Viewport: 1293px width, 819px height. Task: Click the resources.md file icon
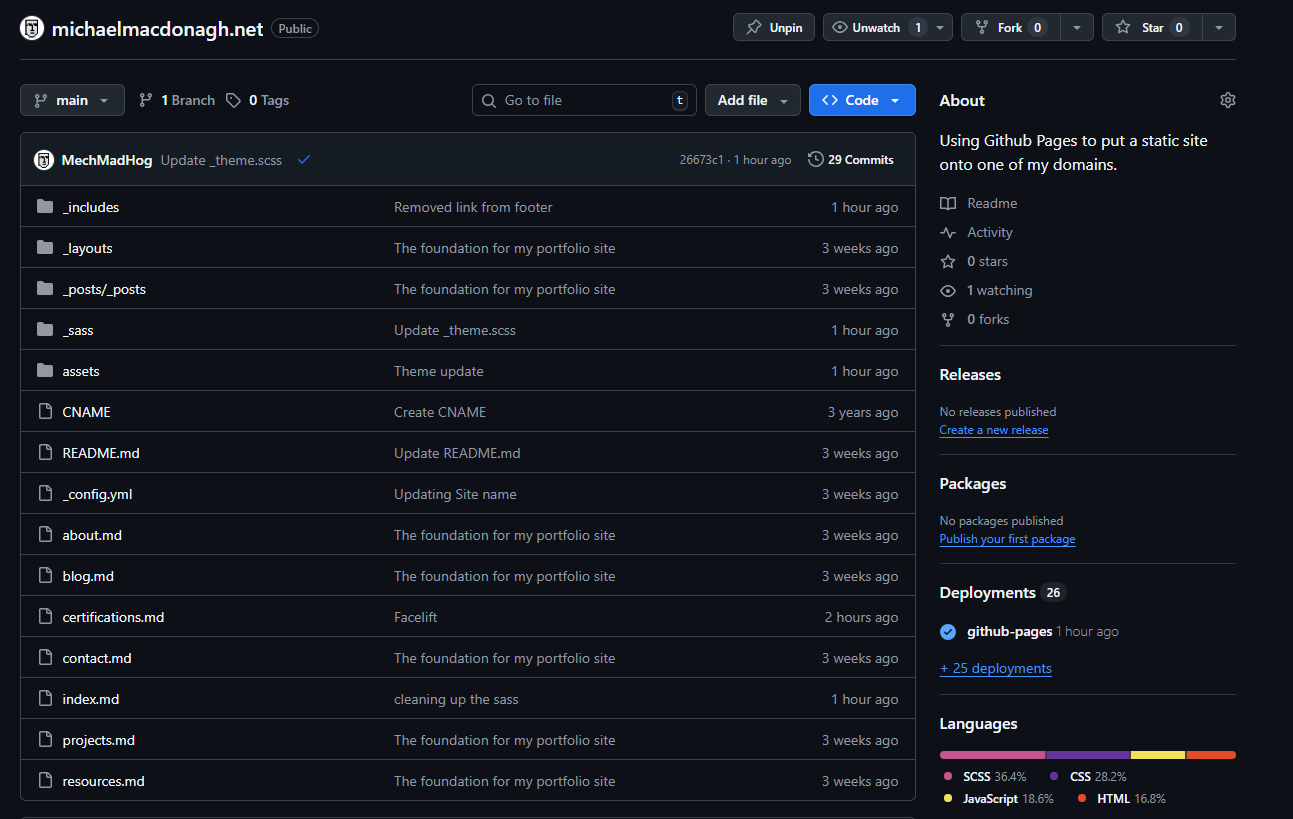pos(45,781)
